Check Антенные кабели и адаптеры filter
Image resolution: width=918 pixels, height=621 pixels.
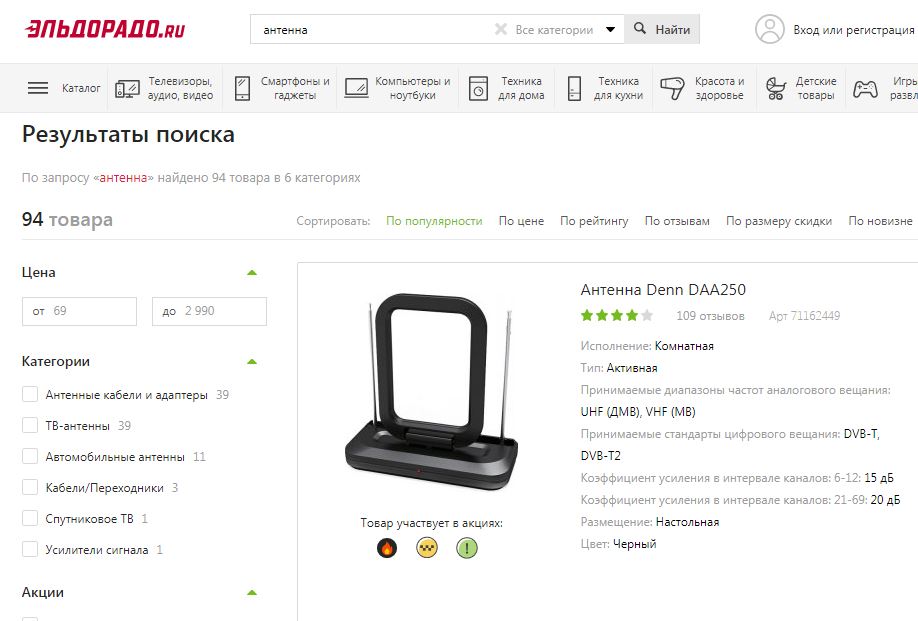(30, 394)
